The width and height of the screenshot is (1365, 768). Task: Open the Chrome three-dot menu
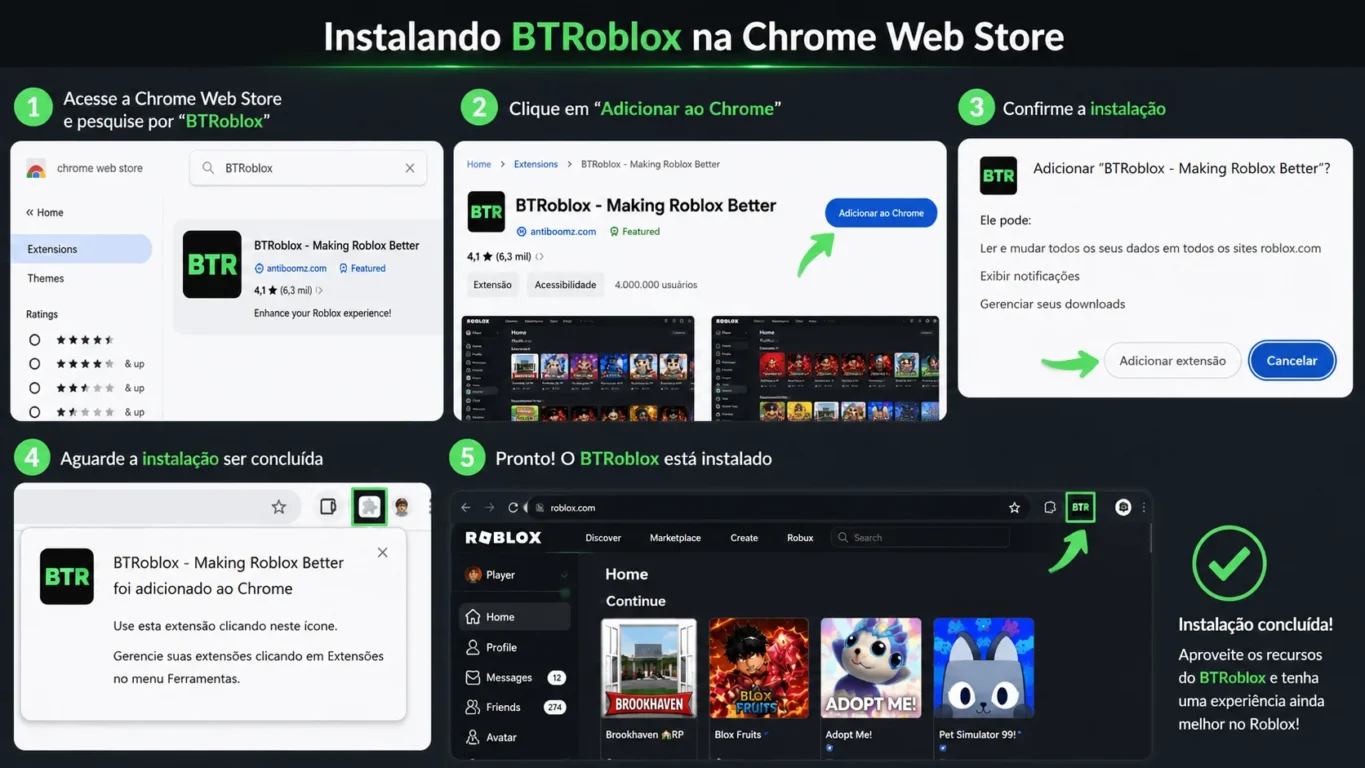point(1144,508)
